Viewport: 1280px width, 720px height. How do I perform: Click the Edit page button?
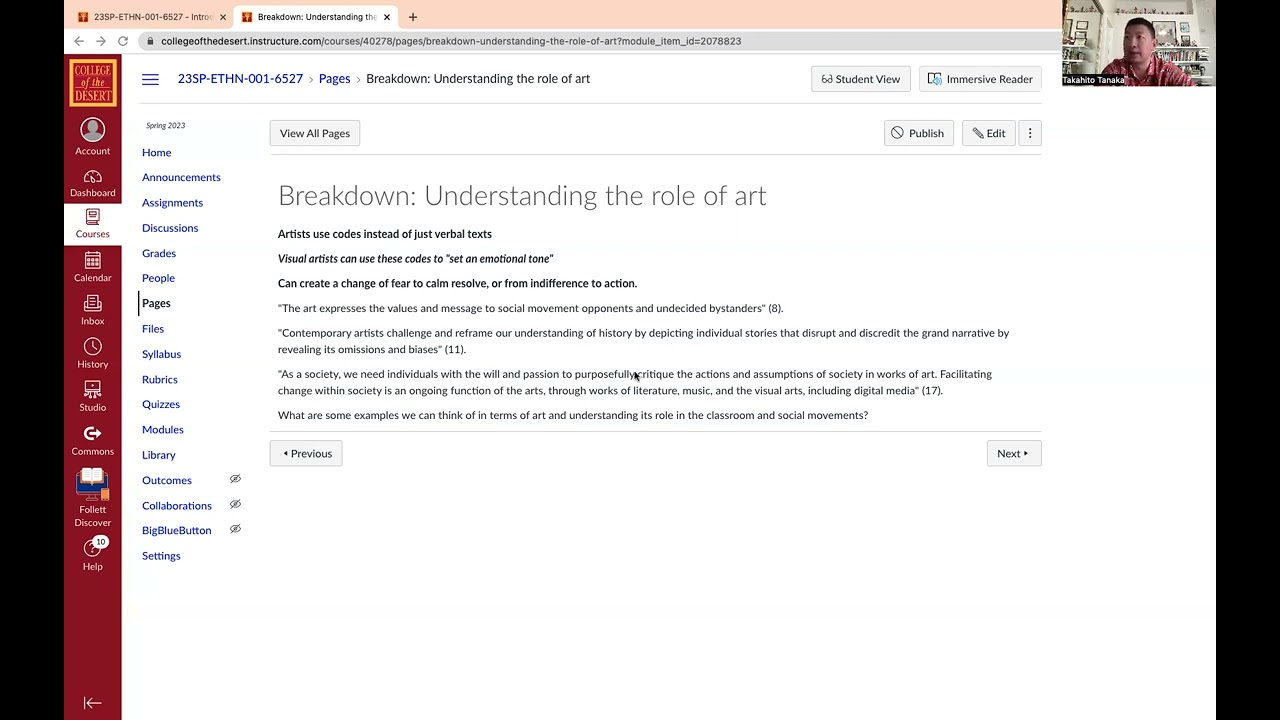[x=989, y=133]
